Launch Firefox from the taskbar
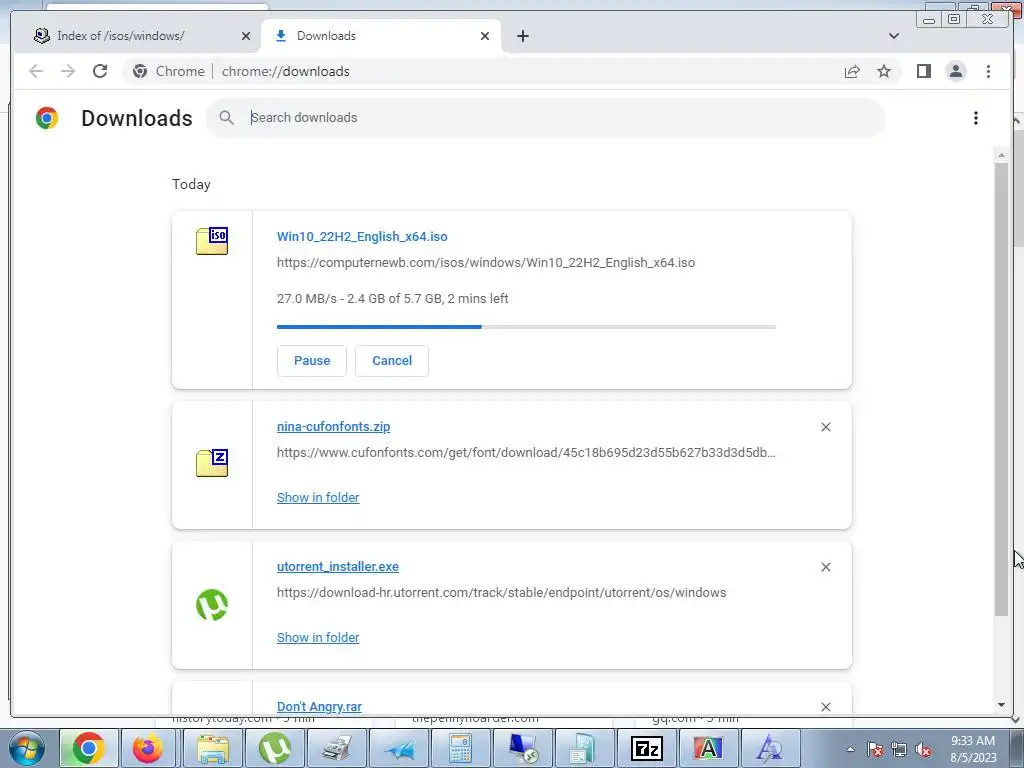Viewport: 1024px width, 768px height. (x=148, y=748)
